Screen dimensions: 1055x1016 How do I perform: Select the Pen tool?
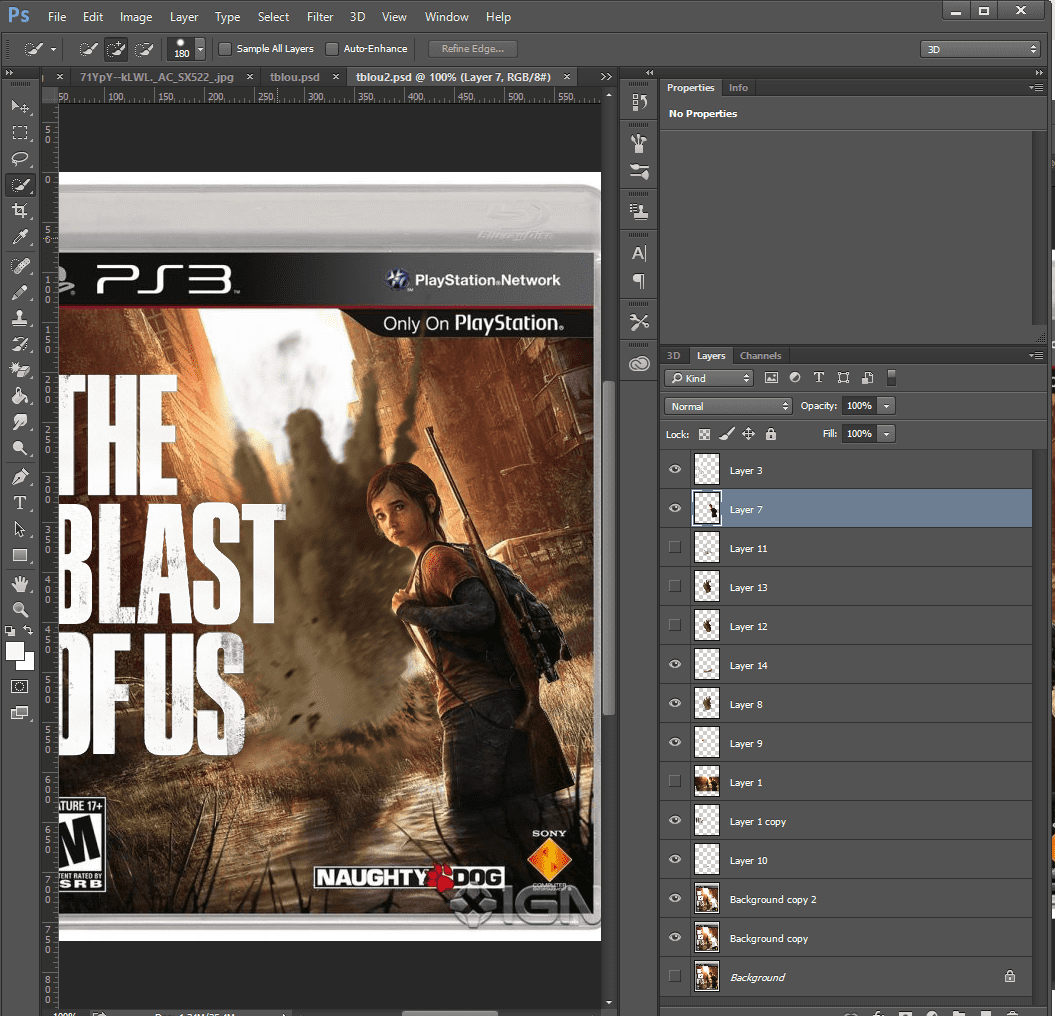[x=19, y=476]
